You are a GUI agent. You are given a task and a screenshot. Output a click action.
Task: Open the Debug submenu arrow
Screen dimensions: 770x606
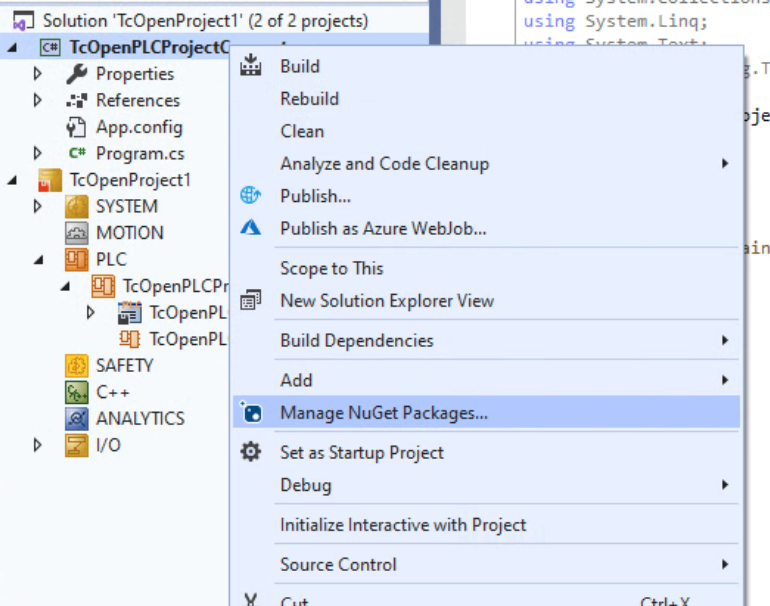tap(725, 485)
